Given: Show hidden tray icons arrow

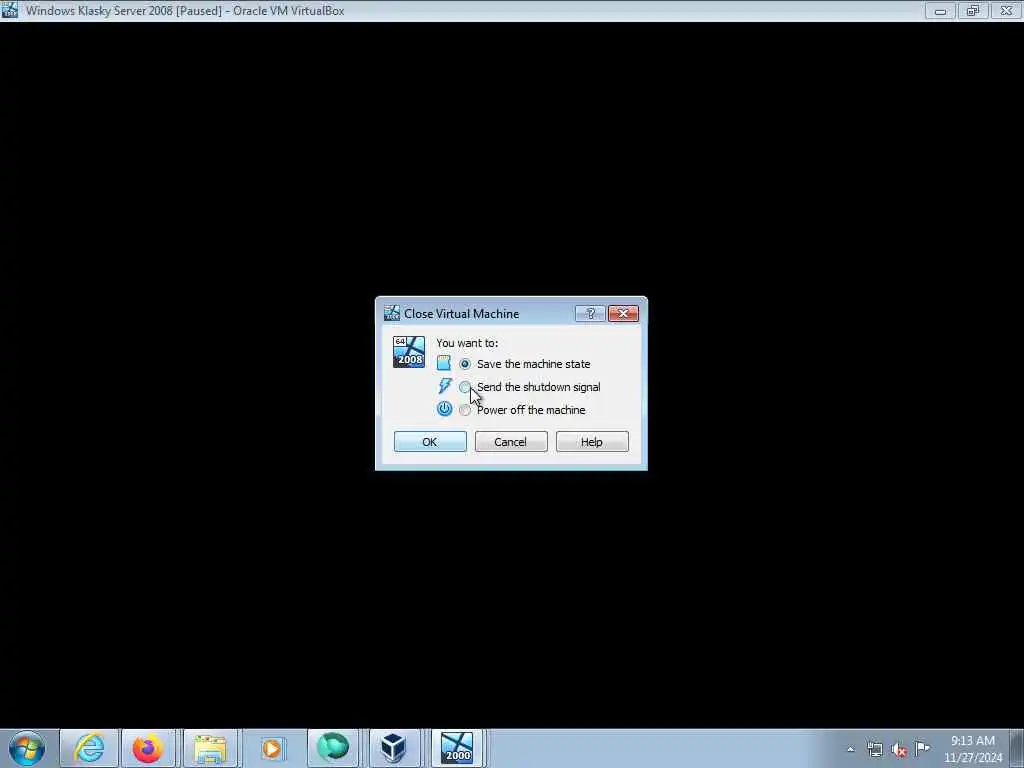Looking at the screenshot, I should click(850, 750).
